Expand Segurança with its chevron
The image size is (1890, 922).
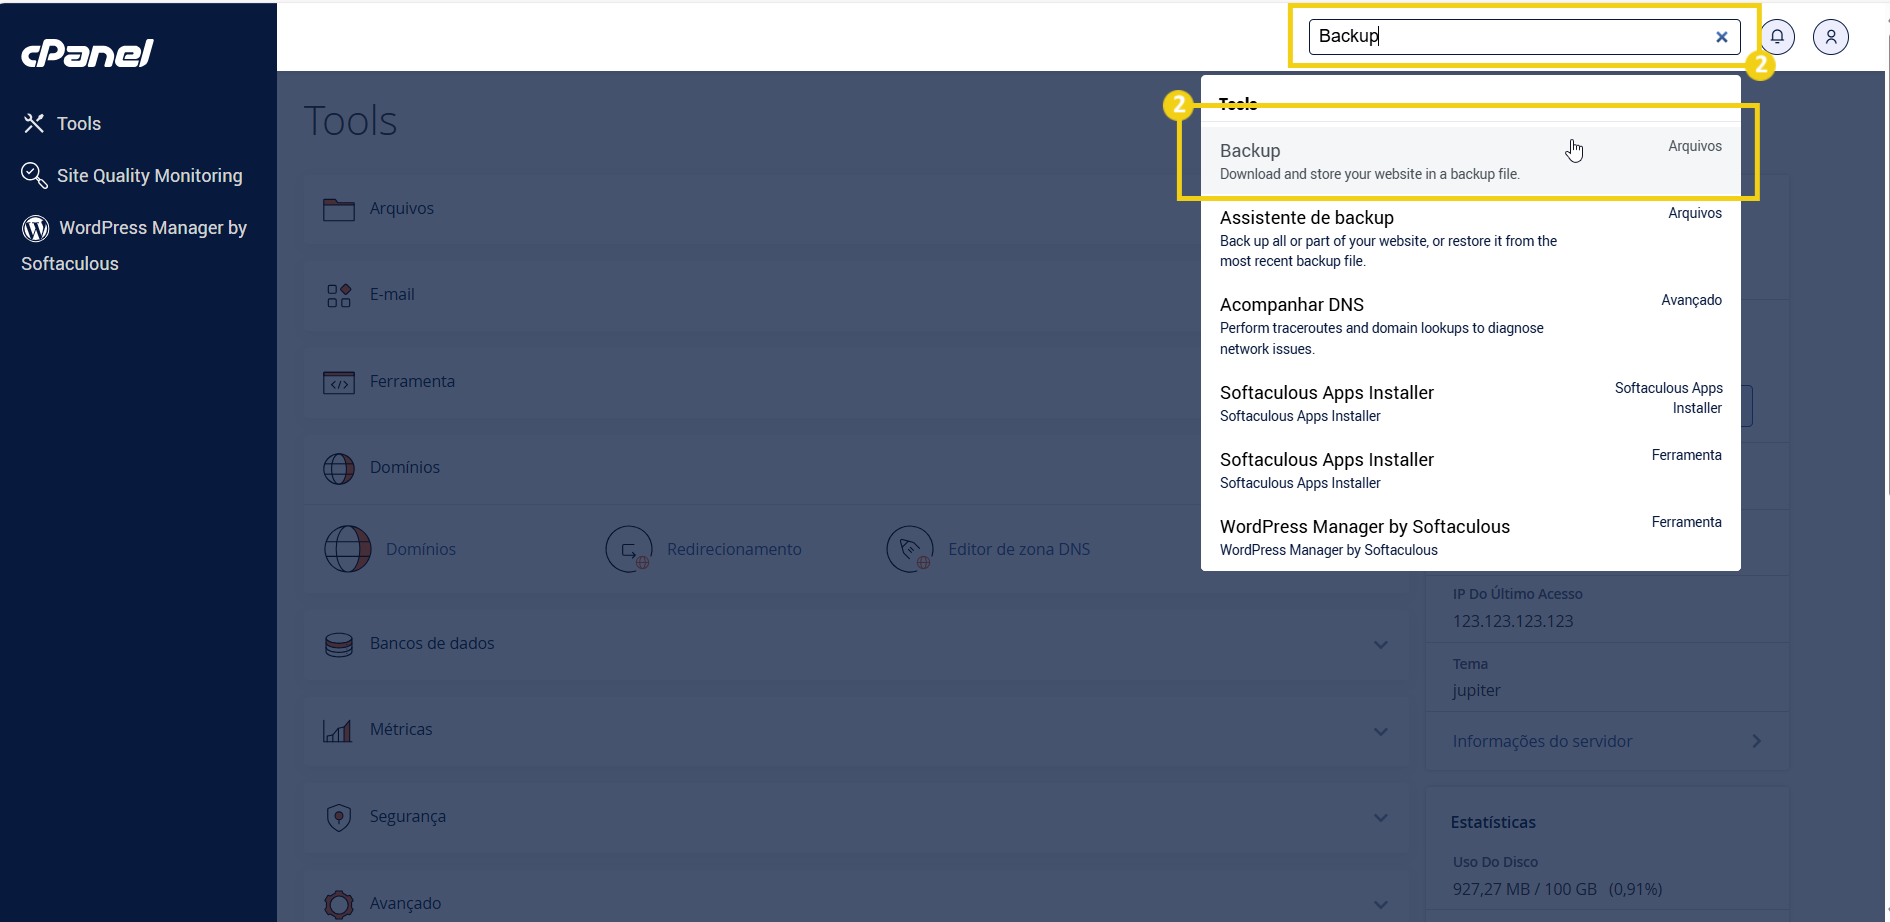pos(1381,818)
